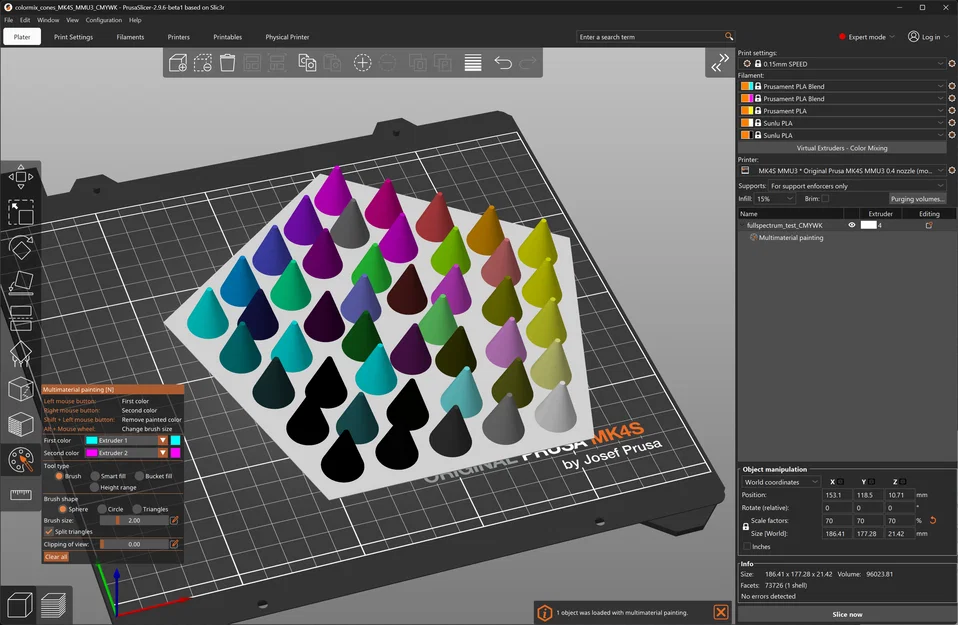Select the Rotate gizmo tool
The width and height of the screenshot is (958, 625).
tap(21, 248)
